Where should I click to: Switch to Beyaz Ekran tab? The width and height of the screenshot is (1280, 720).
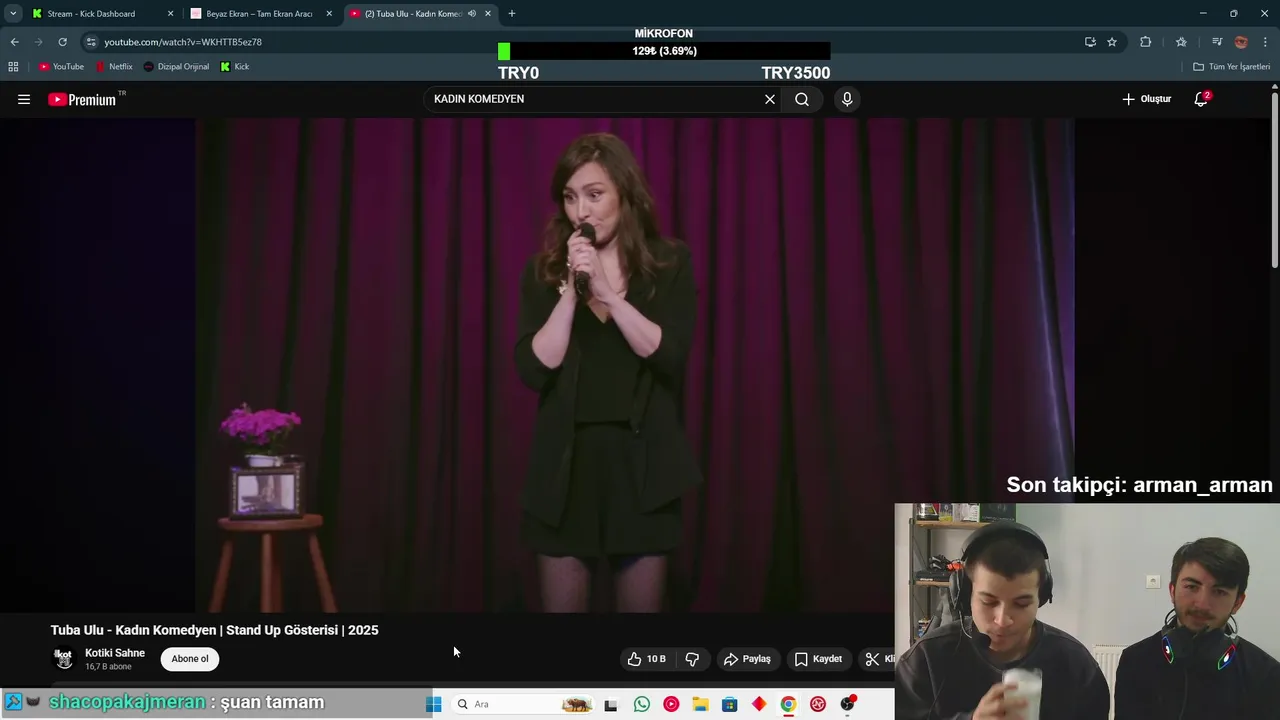259,14
